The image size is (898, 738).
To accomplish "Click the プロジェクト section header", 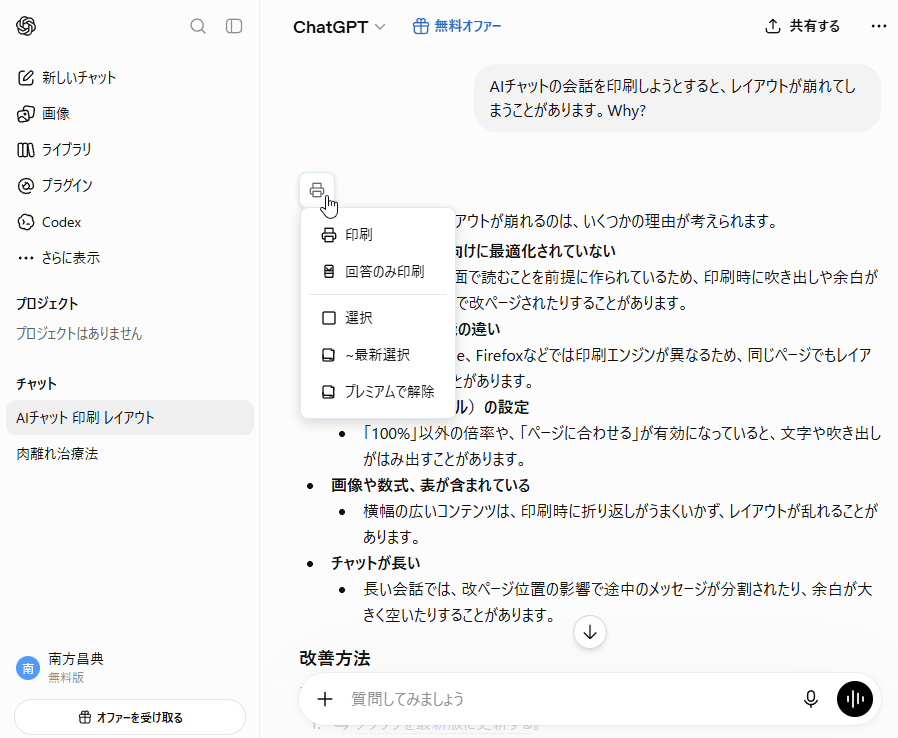I will 47,303.
